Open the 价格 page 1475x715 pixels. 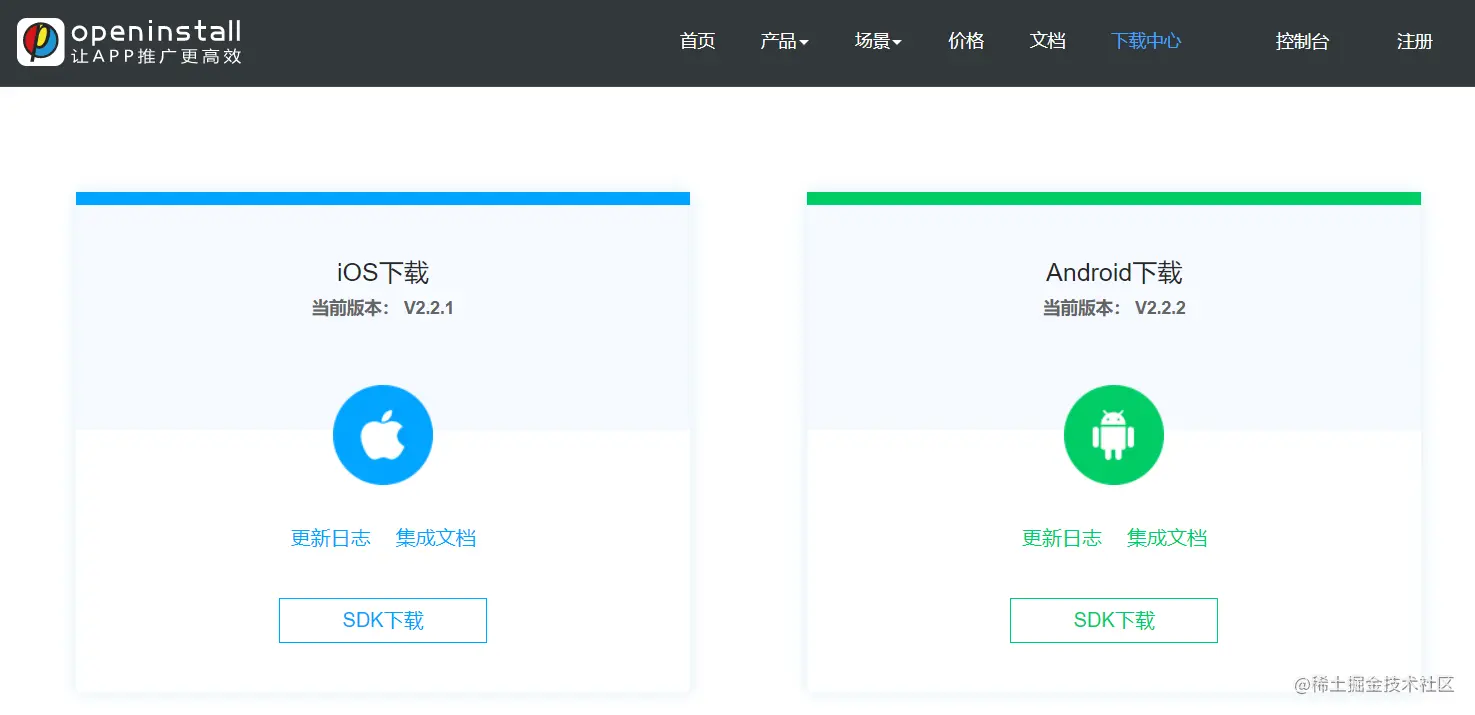point(966,41)
